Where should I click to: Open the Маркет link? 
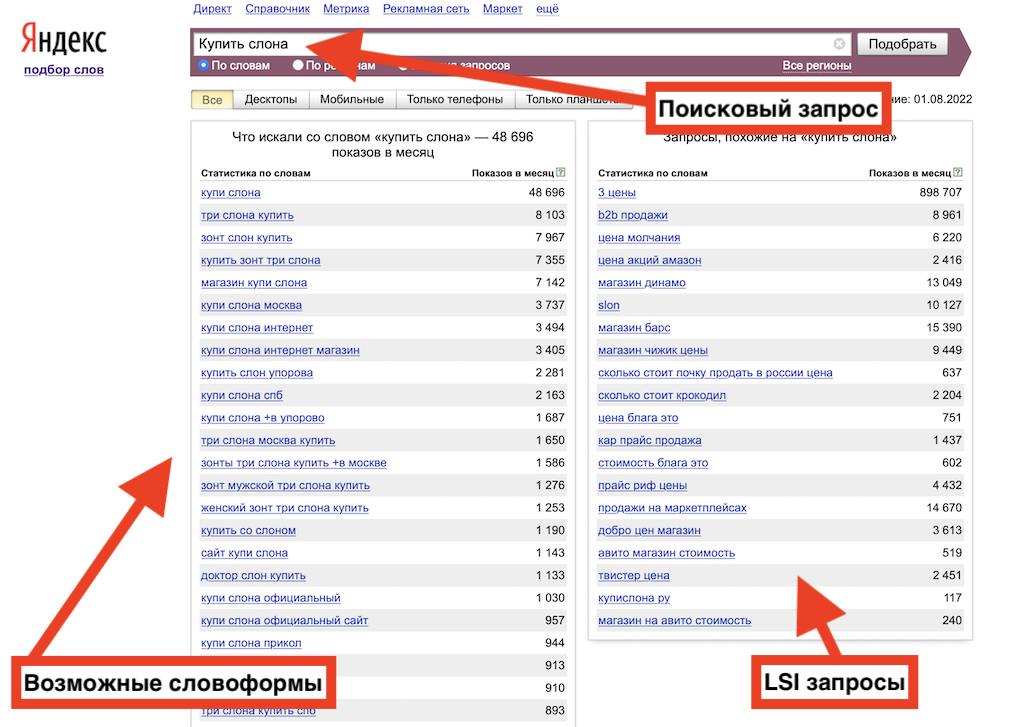pos(502,8)
